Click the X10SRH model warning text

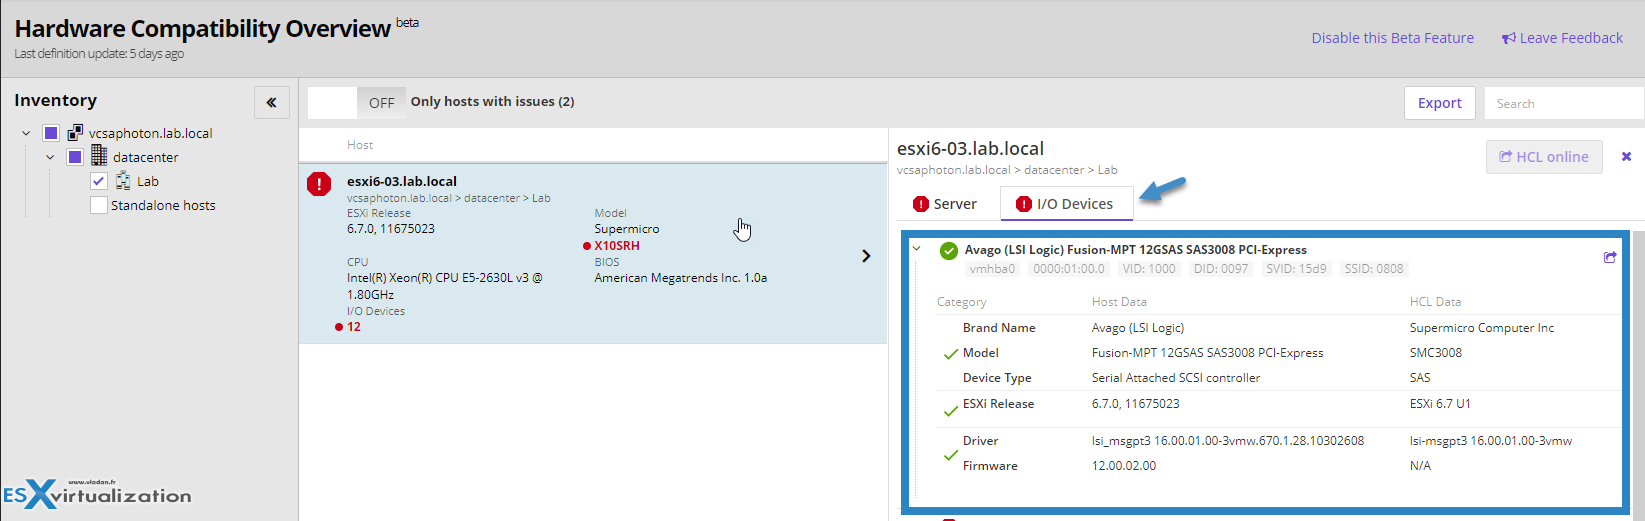click(x=616, y=245)
